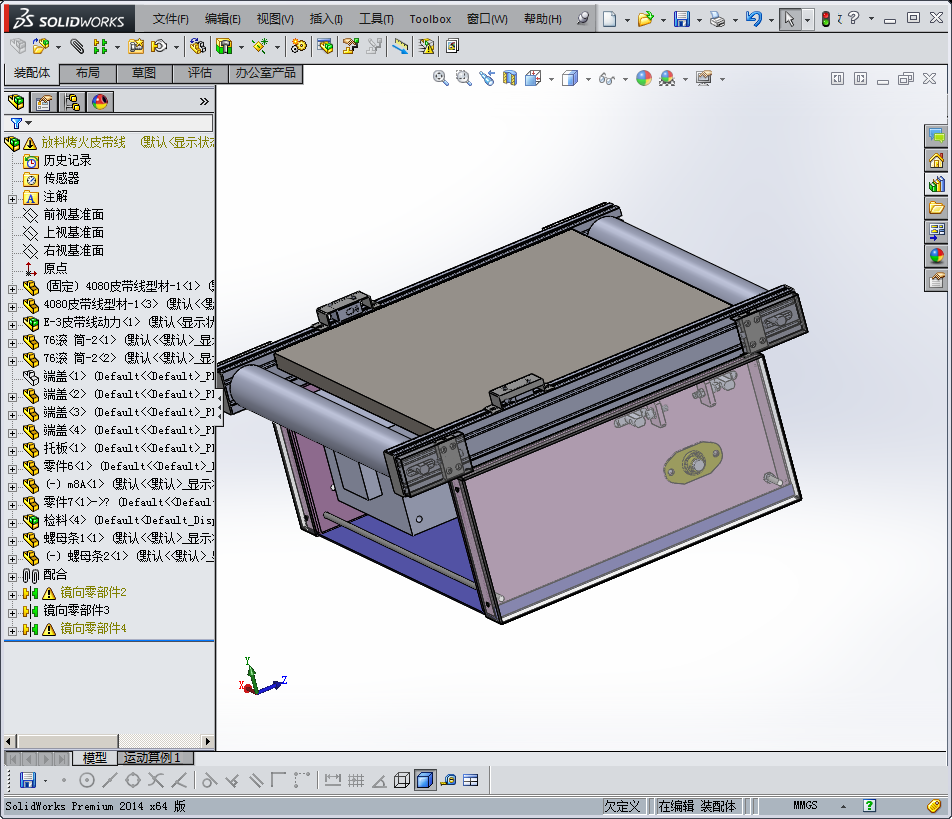Select the Move Component icon
Image resolution: width=952 pixels, height=819 pixels.
click(159, 46)
